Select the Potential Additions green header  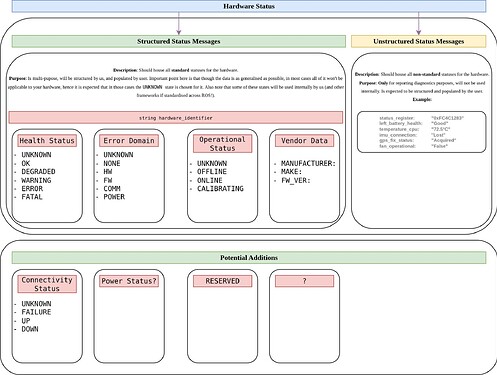click(x=249, y=258)
